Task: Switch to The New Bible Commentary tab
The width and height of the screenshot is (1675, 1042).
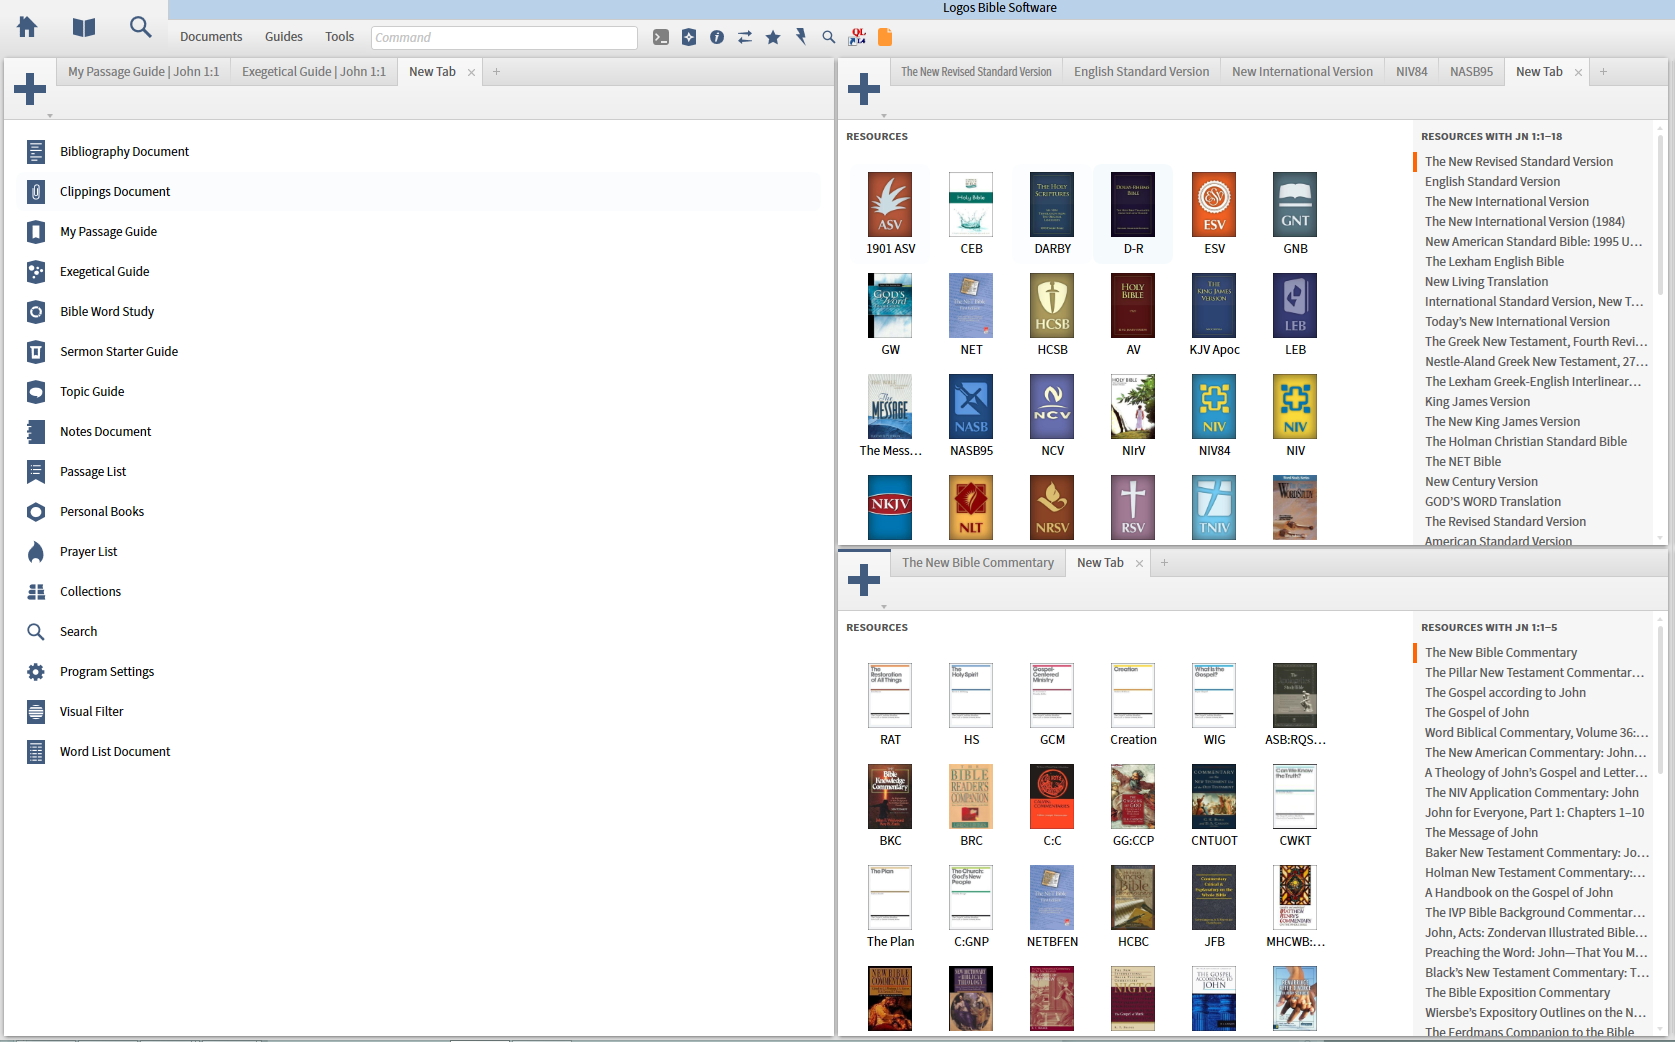Action: [x=978, y=563]
